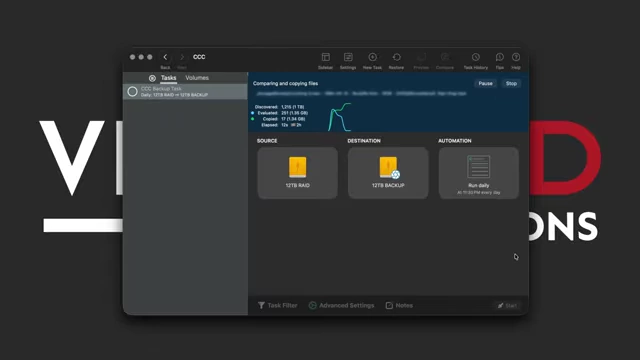Open the Settings toolbar icon
The width and height of the screenshot is (640, 360).
coord(348,57)
